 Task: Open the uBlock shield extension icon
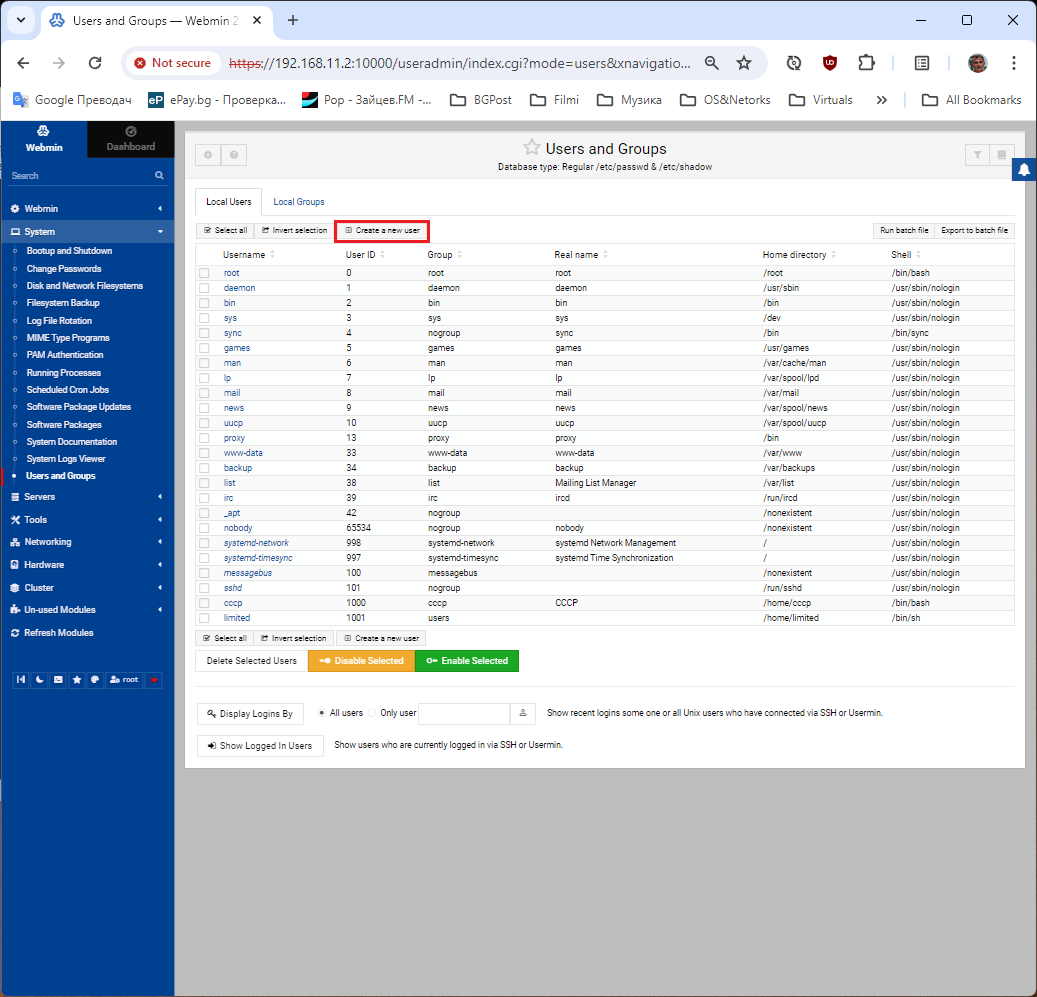coord(830,63)
